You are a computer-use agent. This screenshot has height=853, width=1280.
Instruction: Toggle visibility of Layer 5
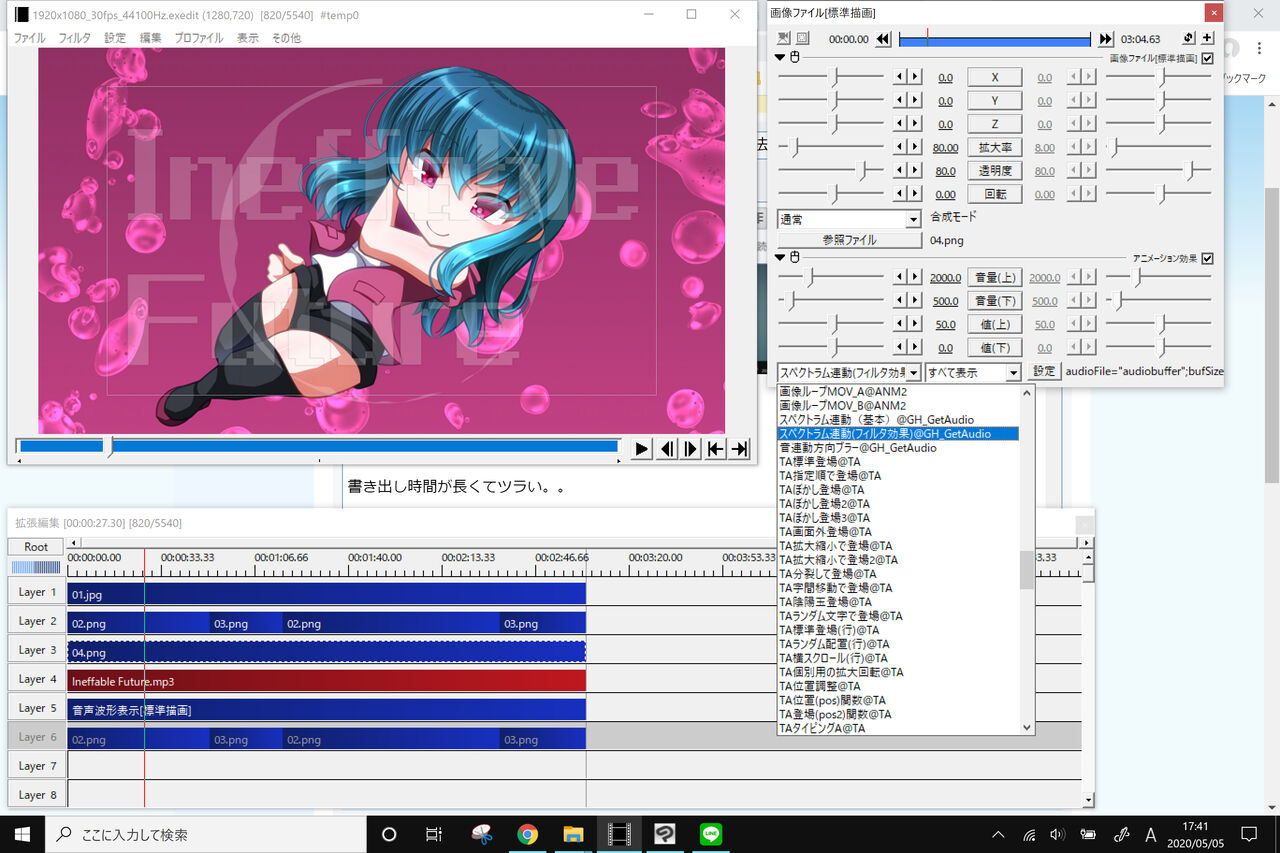click(37, 708)
